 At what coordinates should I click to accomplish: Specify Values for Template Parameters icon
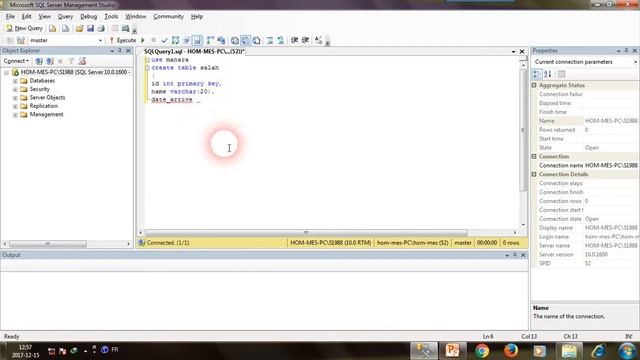point(319,40)
